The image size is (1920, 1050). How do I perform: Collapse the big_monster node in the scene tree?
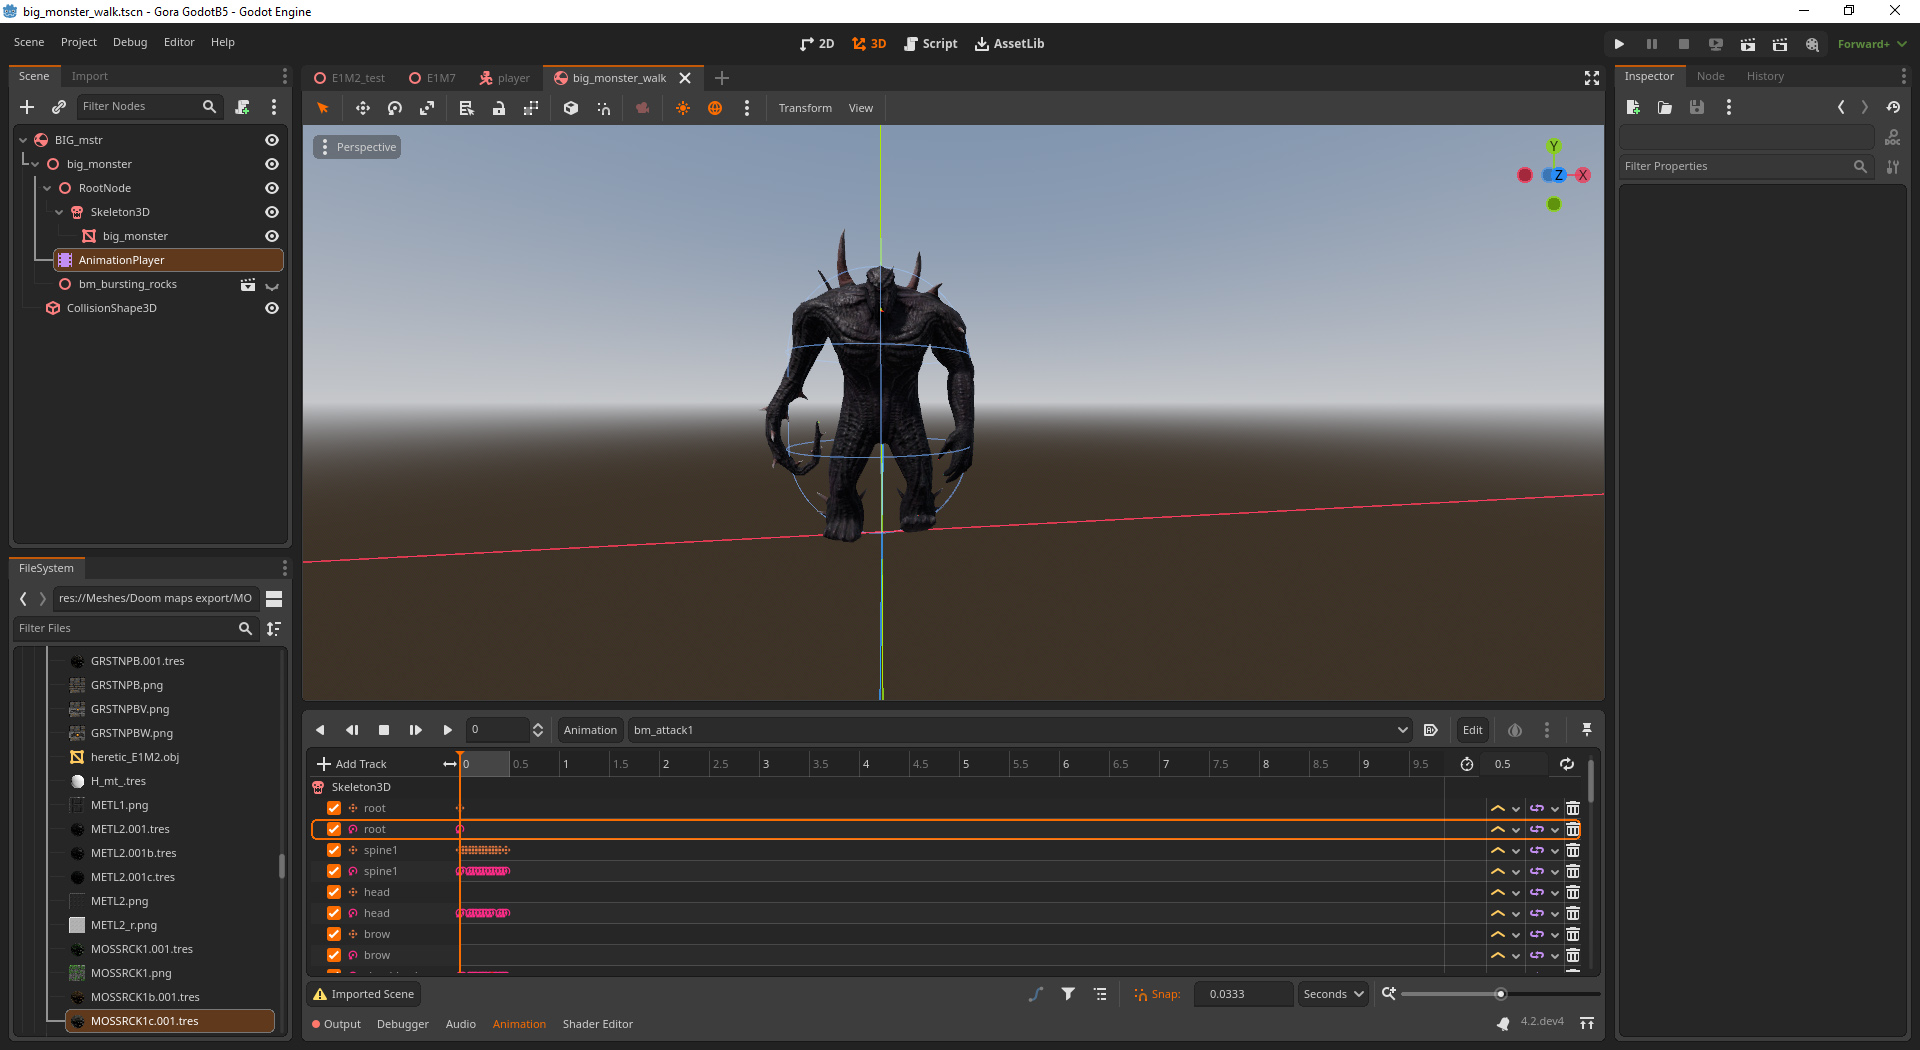click(36, 163)
